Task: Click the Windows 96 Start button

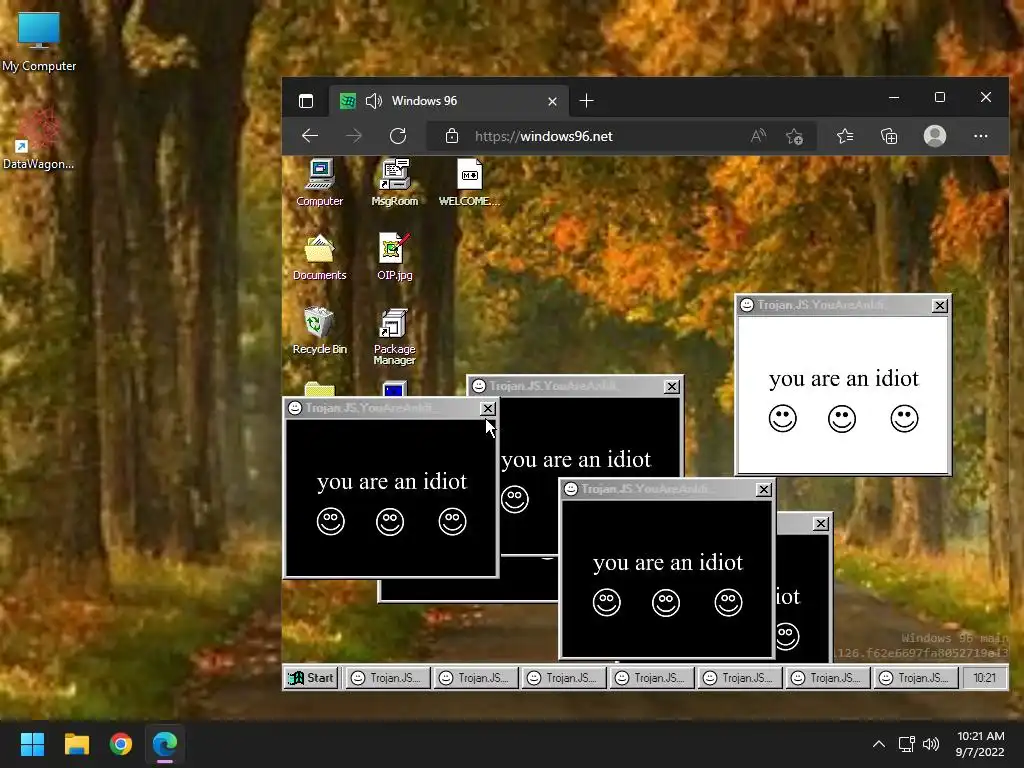Action: [x=311, y=678]
